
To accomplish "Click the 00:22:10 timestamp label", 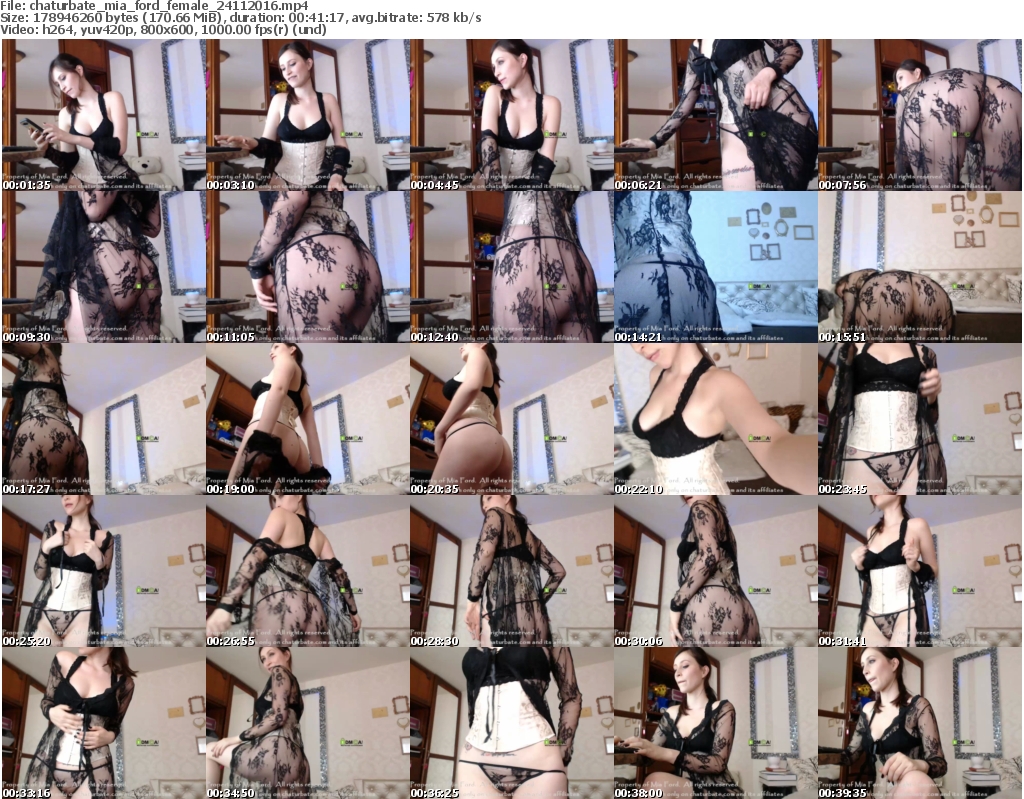I will point(639,489).
